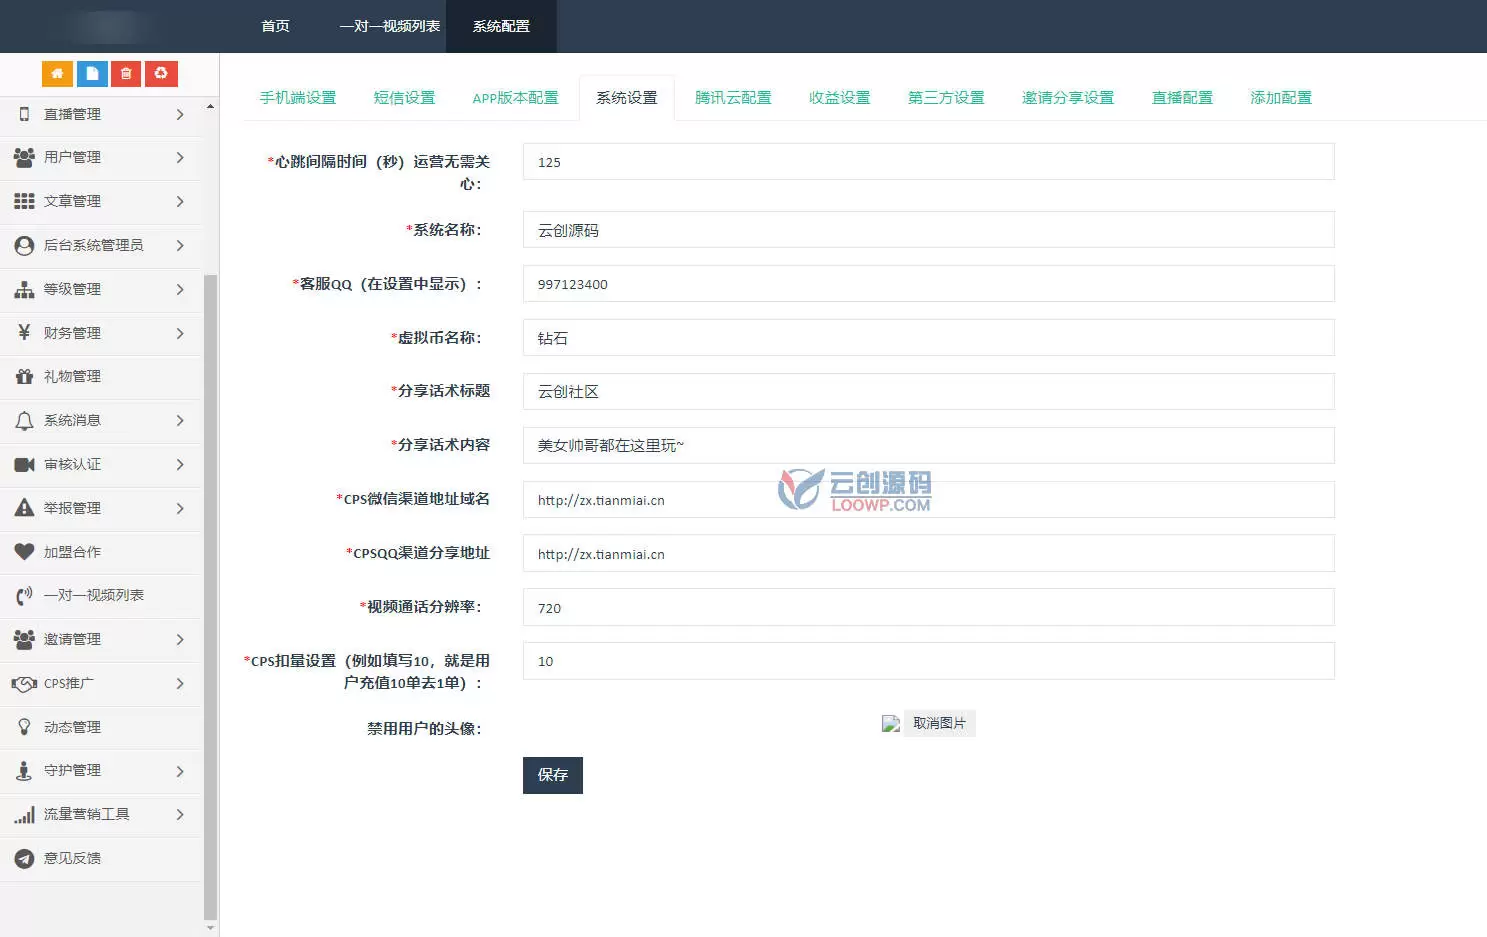This screenshot has height=937, width=1487.
Task: Focus the 分享话术标题 input field
Action: pyautogui.click(x=928, y=392)
